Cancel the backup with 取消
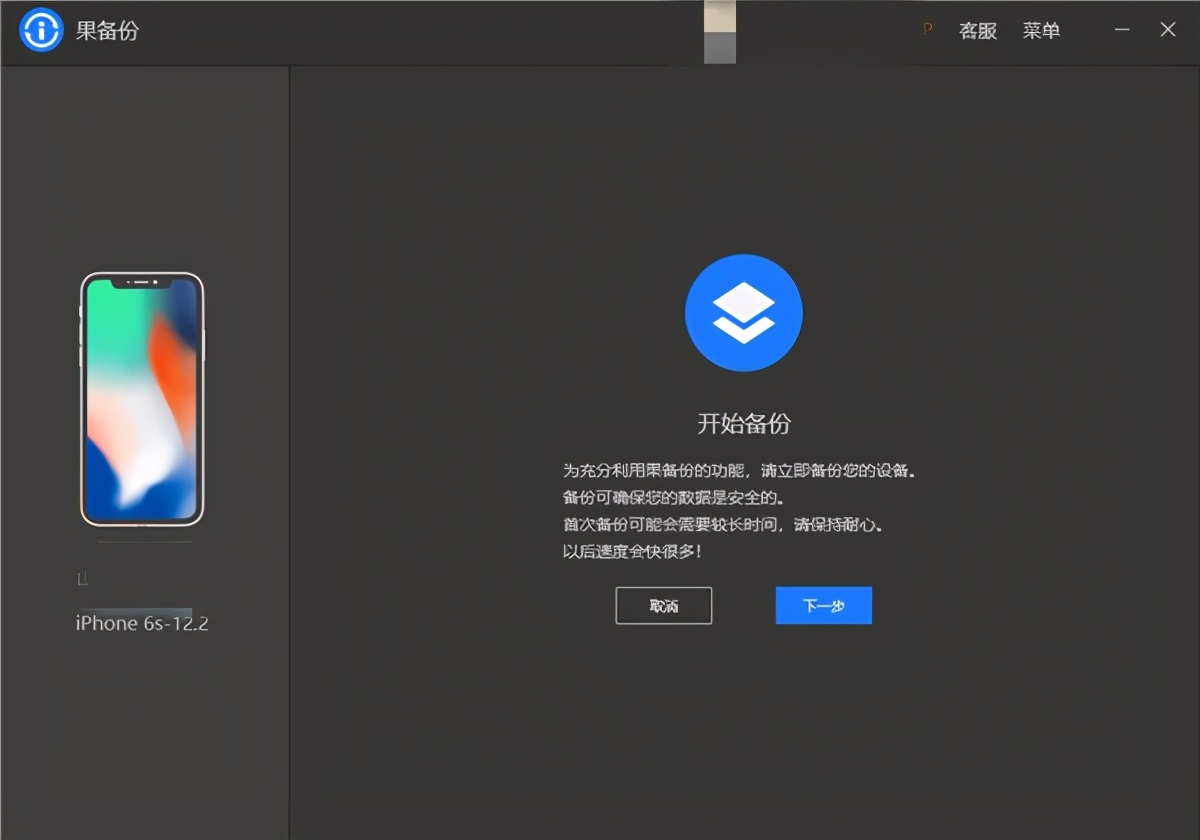1200x840 pixels. coord(663,605)
